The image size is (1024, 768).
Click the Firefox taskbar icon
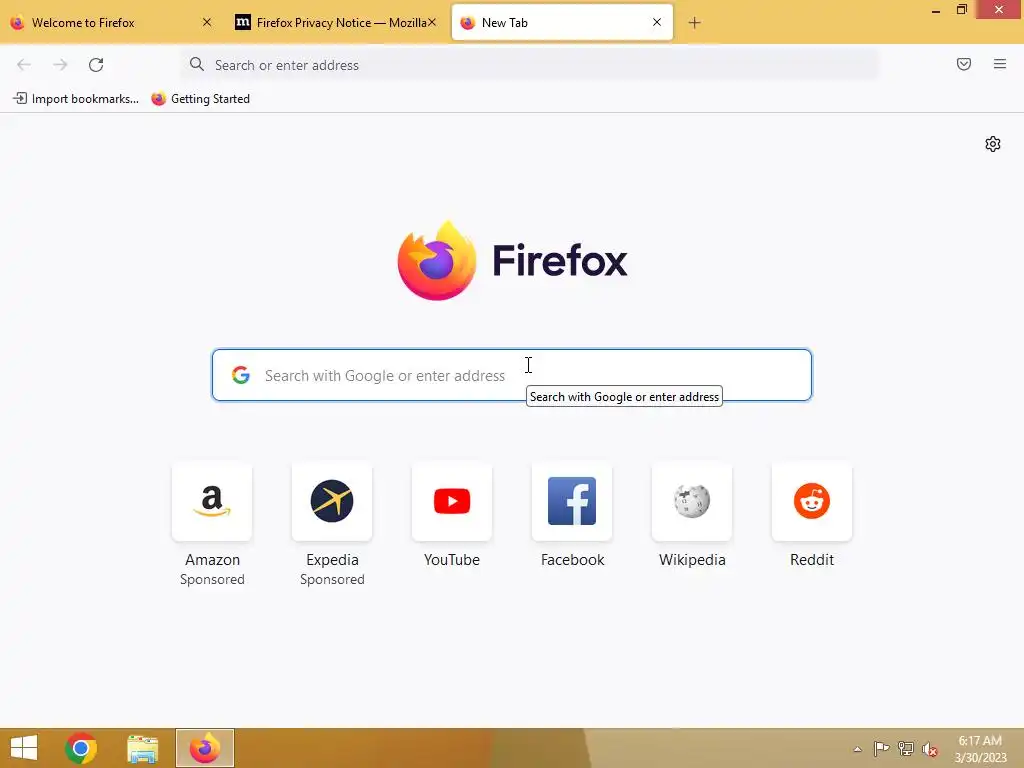[204, 748]
